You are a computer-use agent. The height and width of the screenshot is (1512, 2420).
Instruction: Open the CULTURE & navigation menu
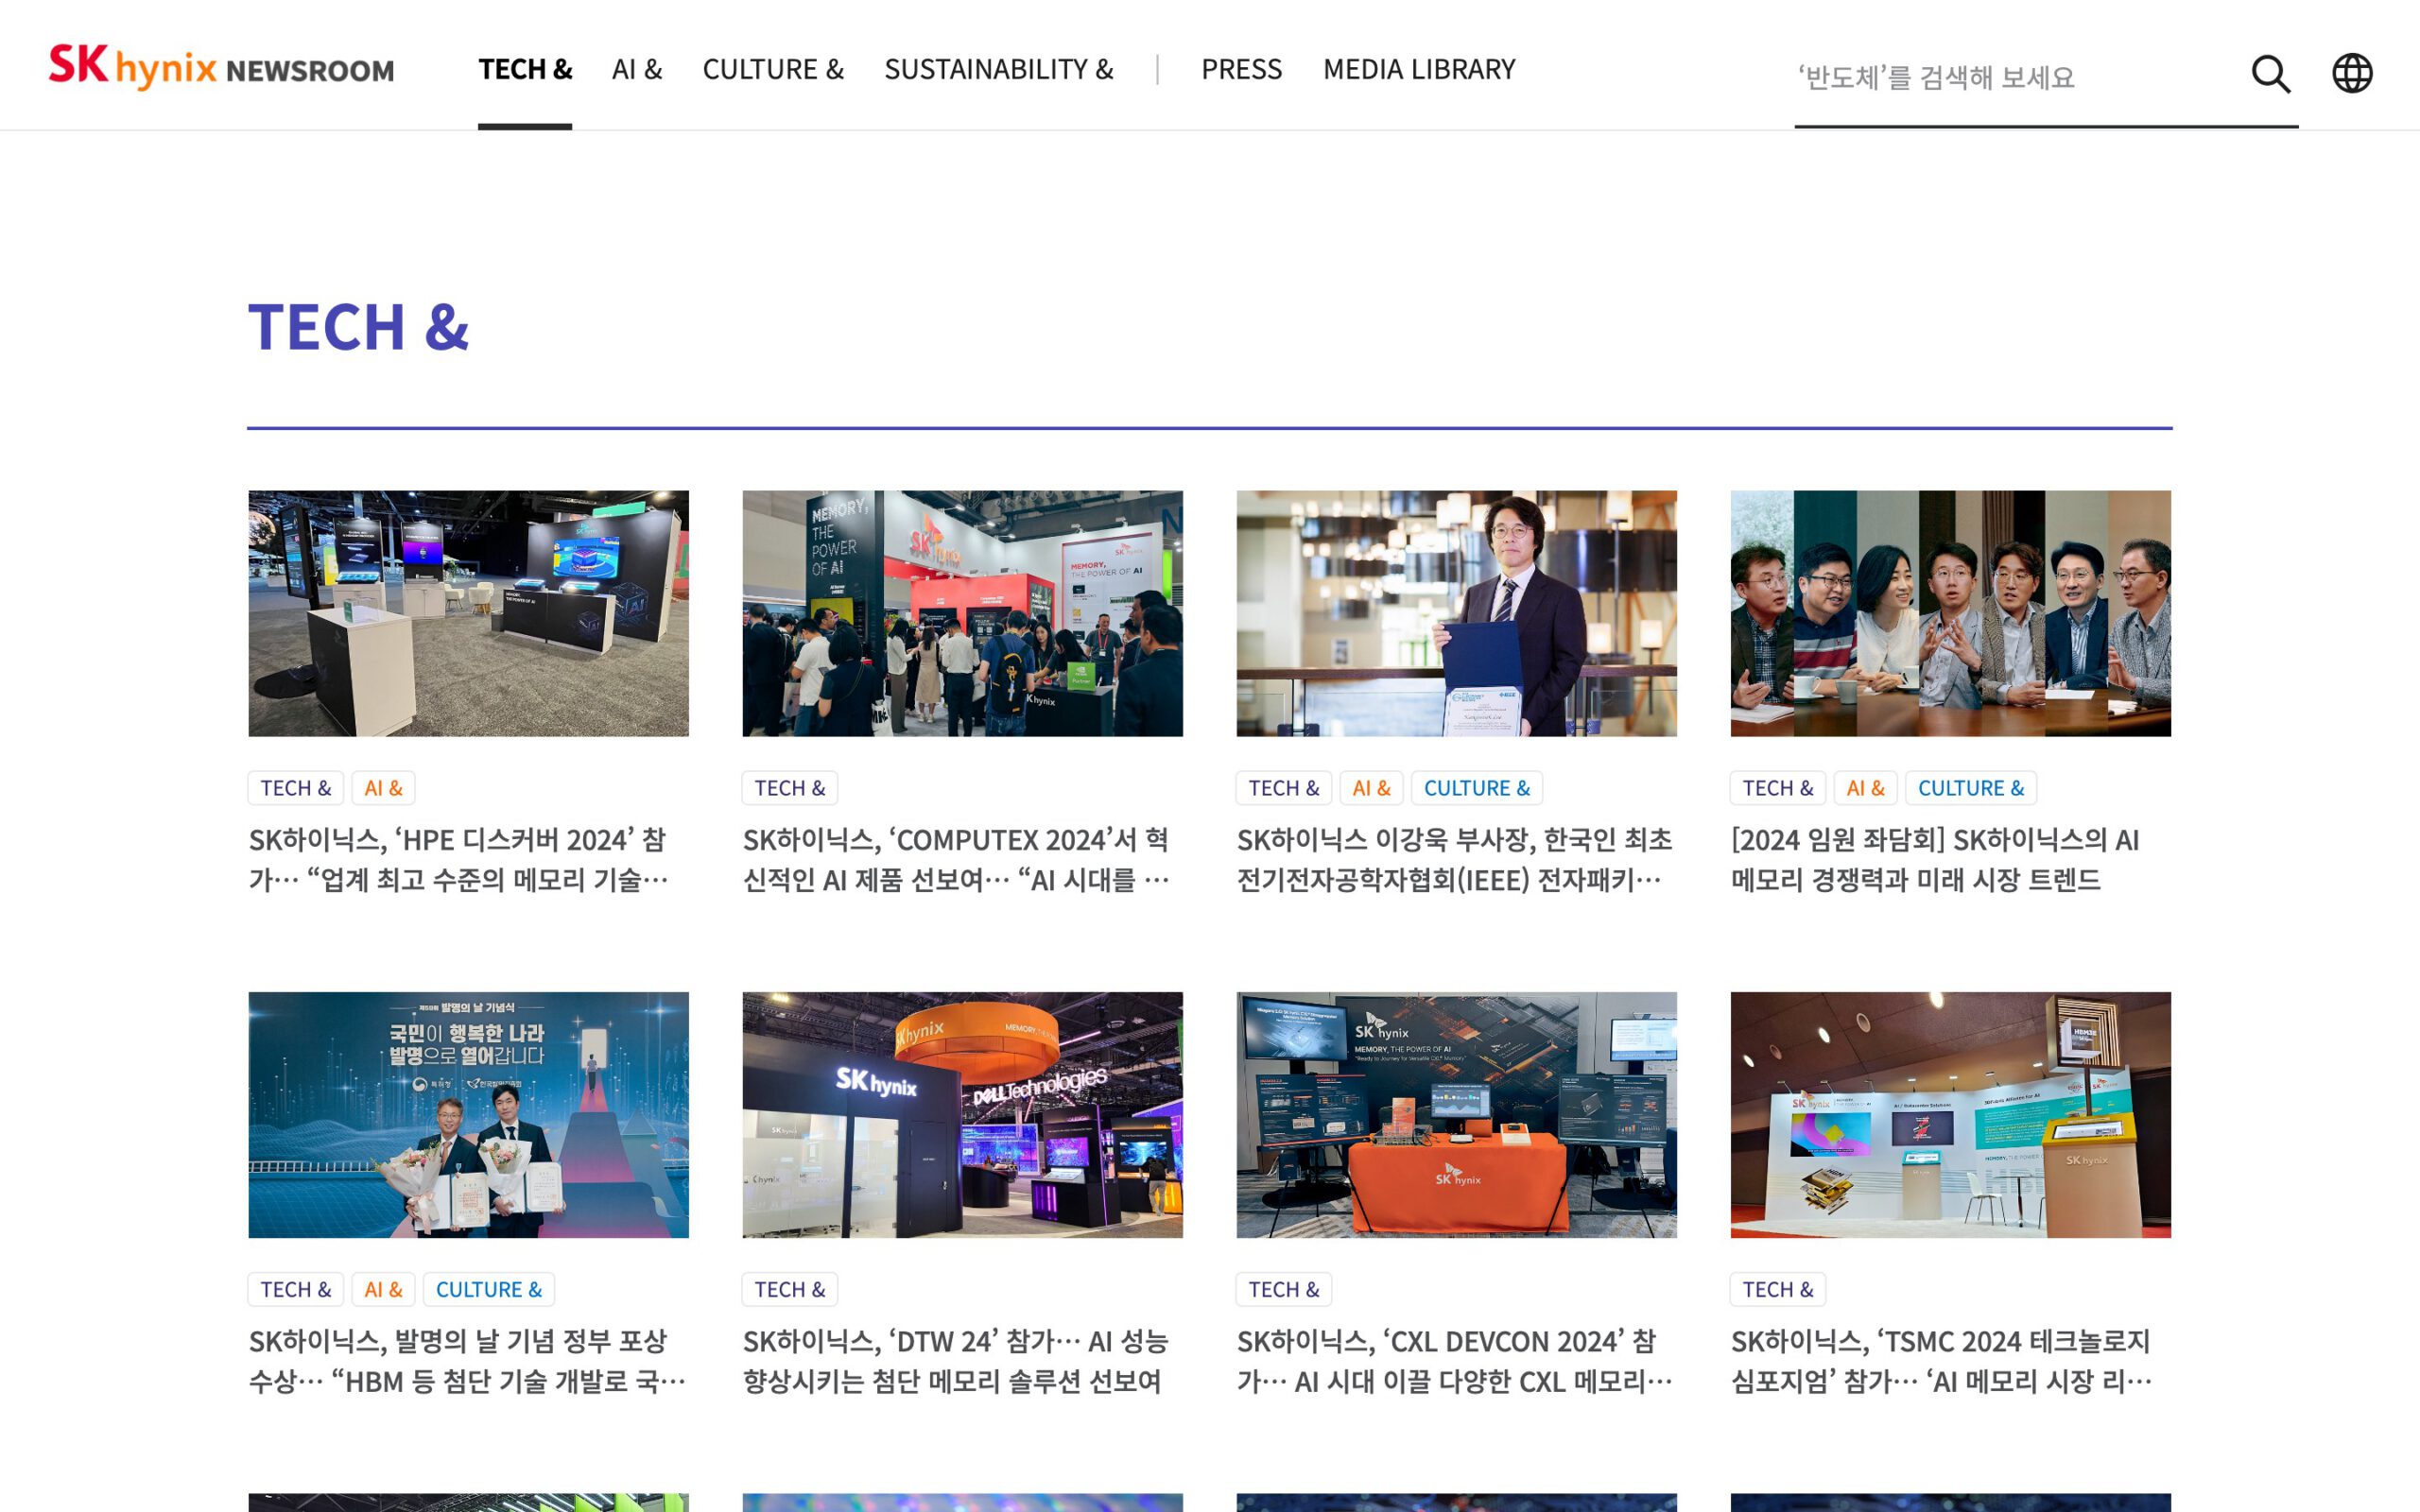pos(772,69)
